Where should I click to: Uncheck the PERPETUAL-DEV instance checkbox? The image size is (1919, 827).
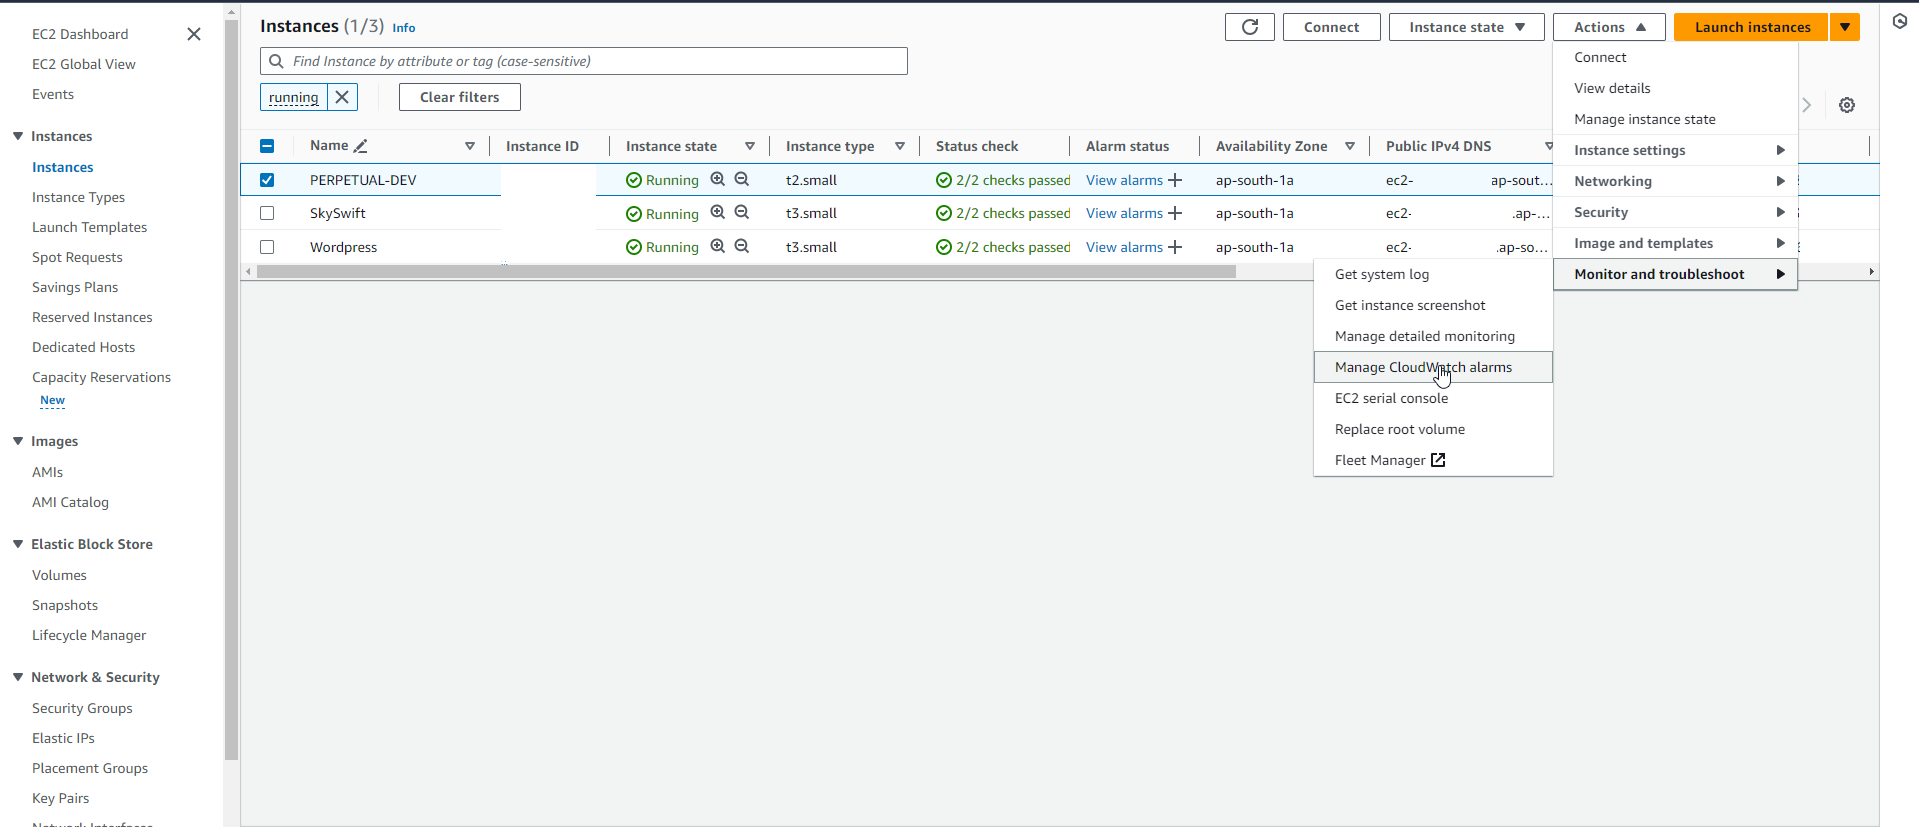[267, 180]
